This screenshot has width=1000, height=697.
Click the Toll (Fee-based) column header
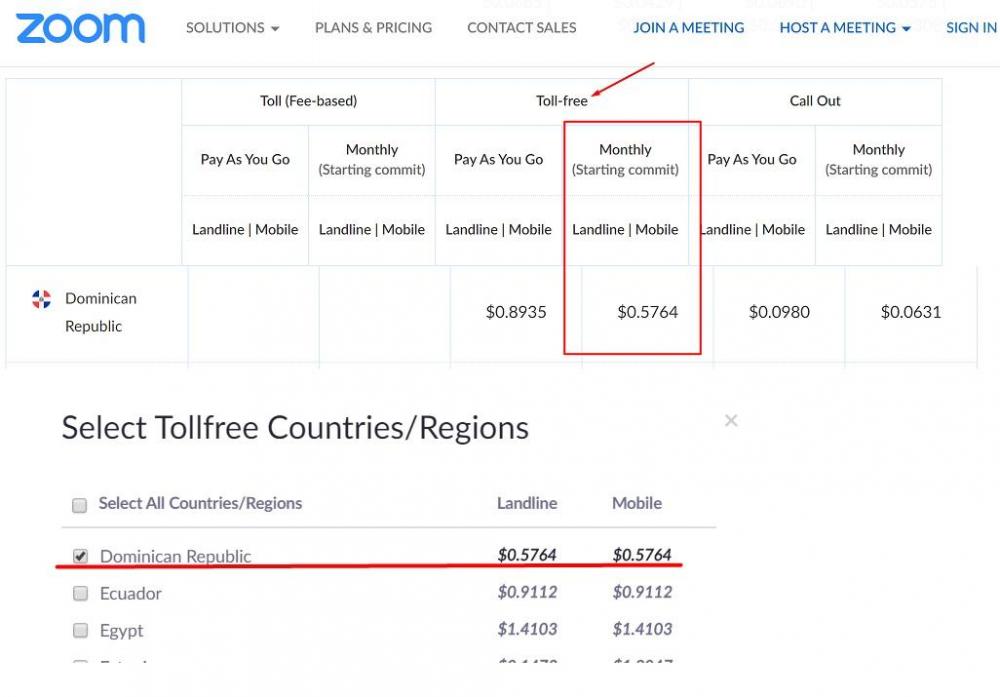[x=308, y=101]
